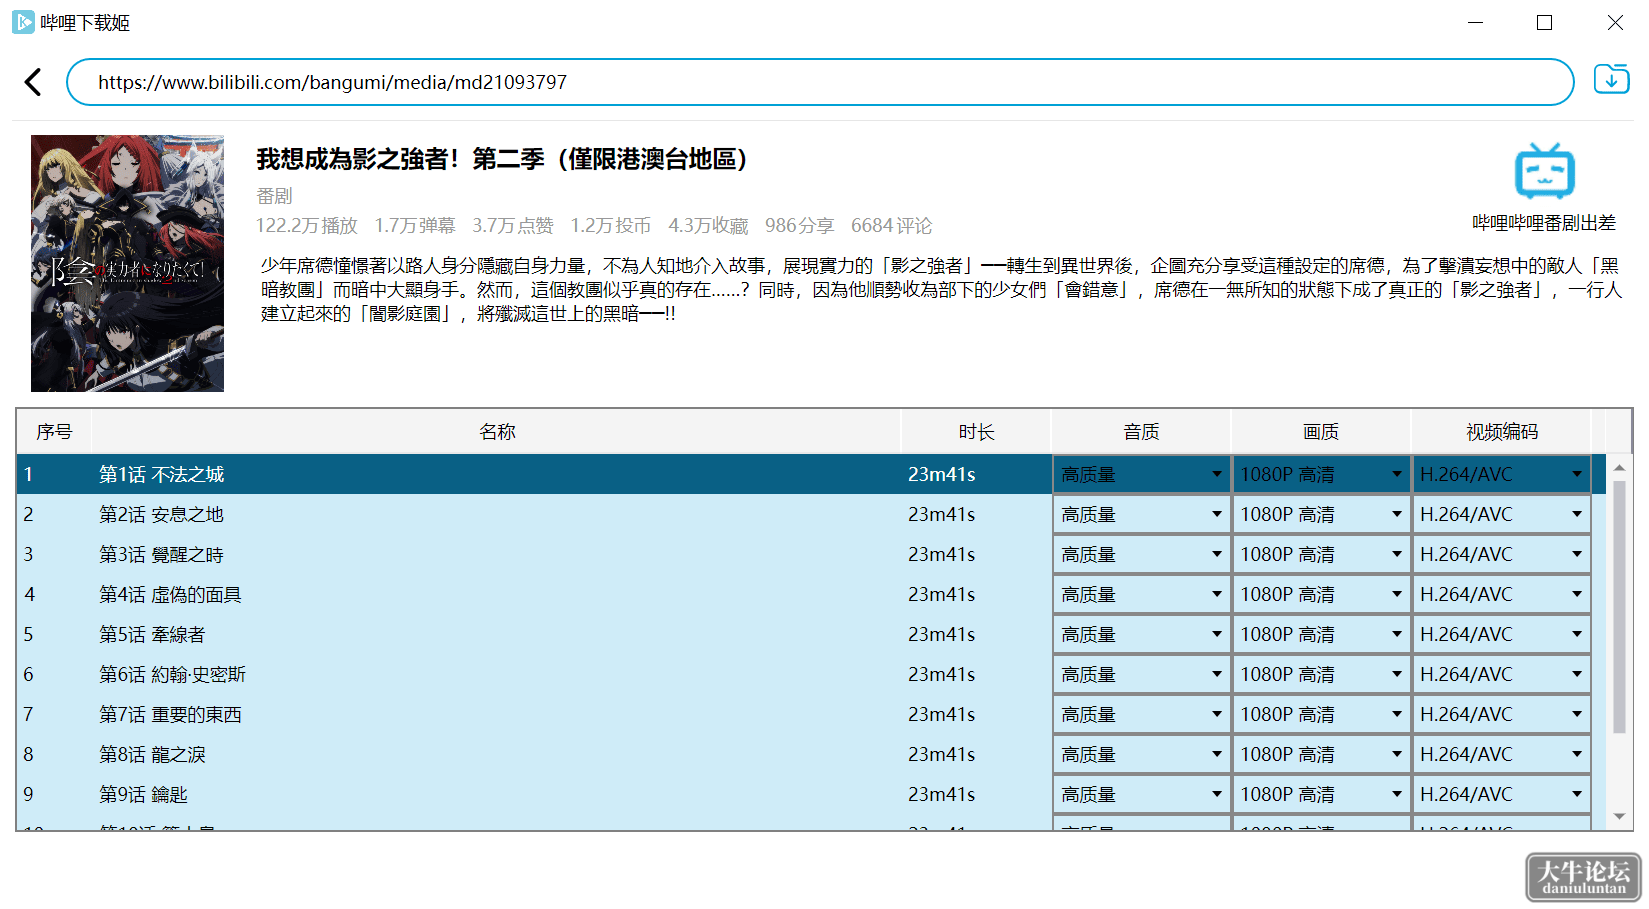1649x909 pixels.
Task: Select episode row 第1话 不法之城
Action: (811, 474)
